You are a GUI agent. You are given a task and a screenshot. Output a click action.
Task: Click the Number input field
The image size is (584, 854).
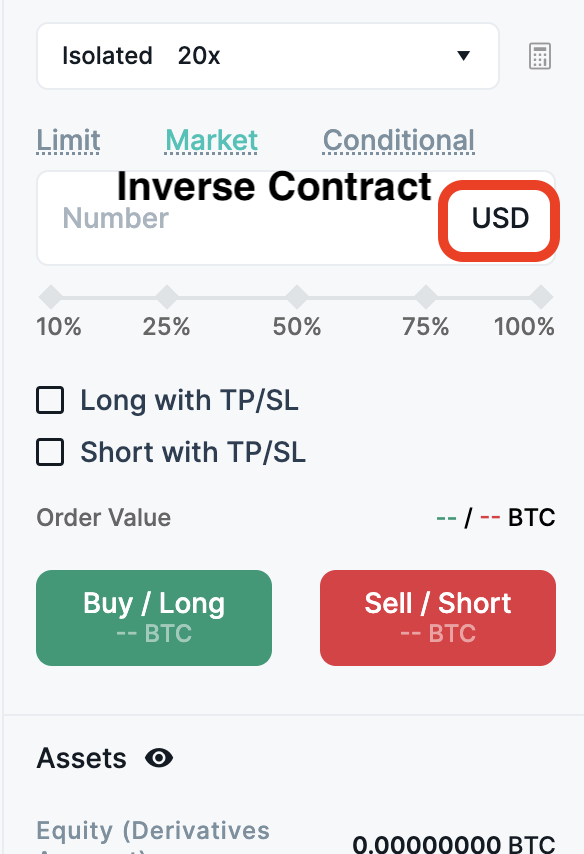(x=200, y=219)
